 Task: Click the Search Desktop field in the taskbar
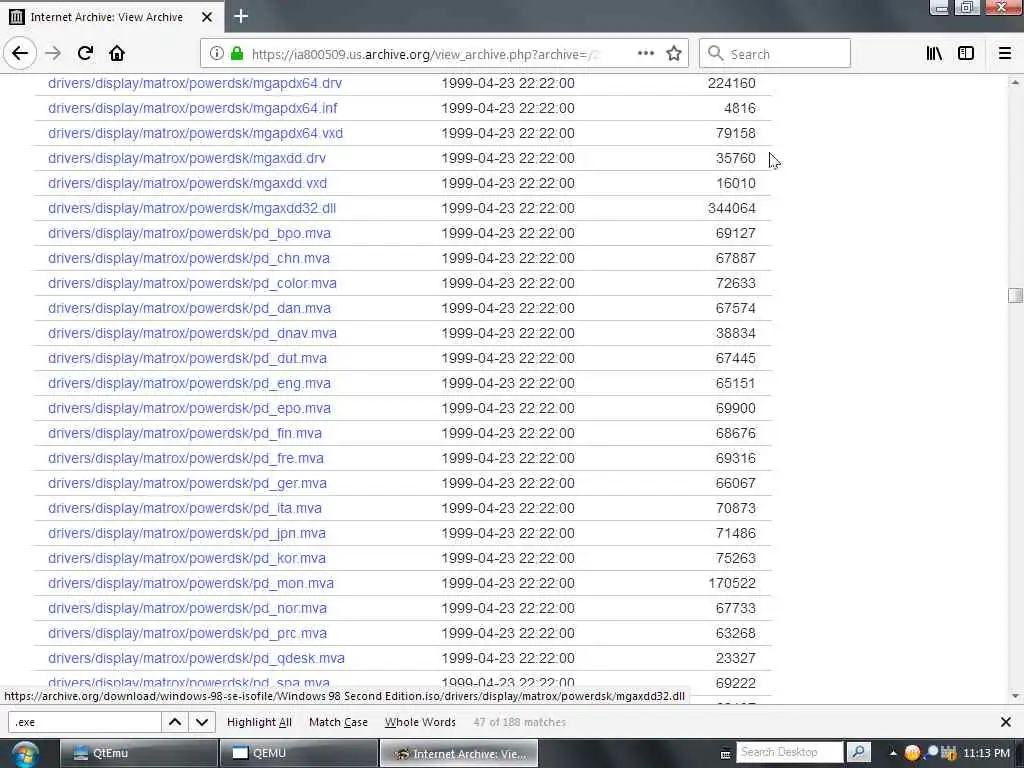coord(790,752)
